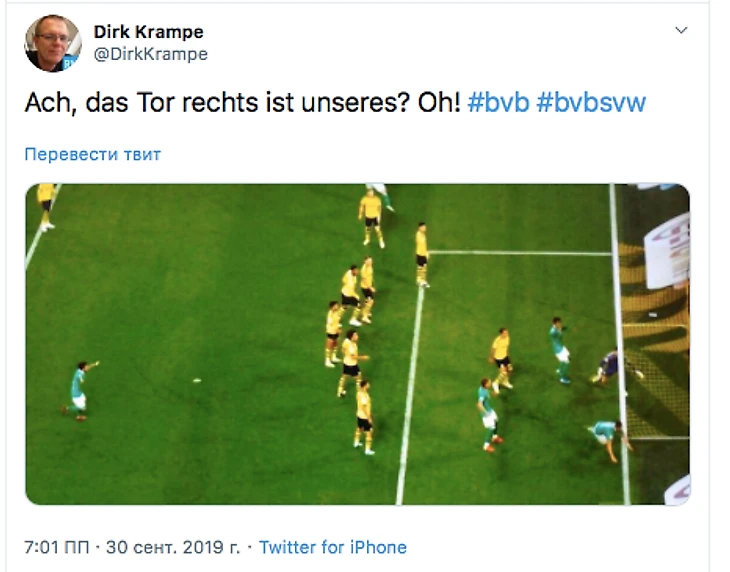Click the white ball in the photo

click(197, 381)
